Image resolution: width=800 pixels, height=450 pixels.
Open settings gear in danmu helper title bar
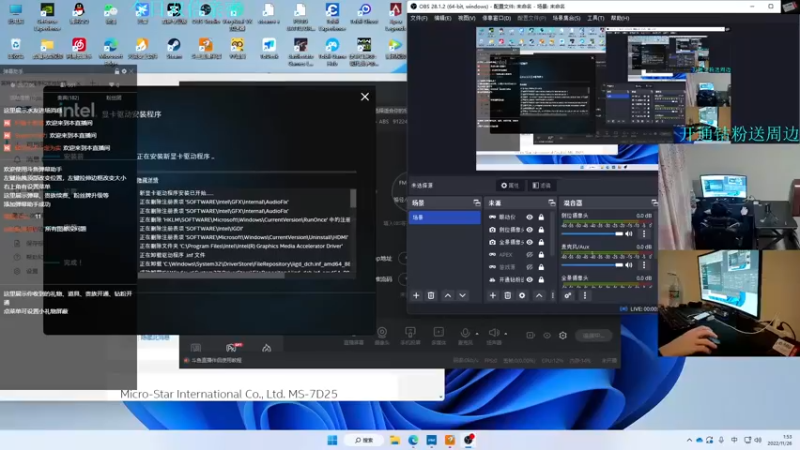(x=124, y=71)
